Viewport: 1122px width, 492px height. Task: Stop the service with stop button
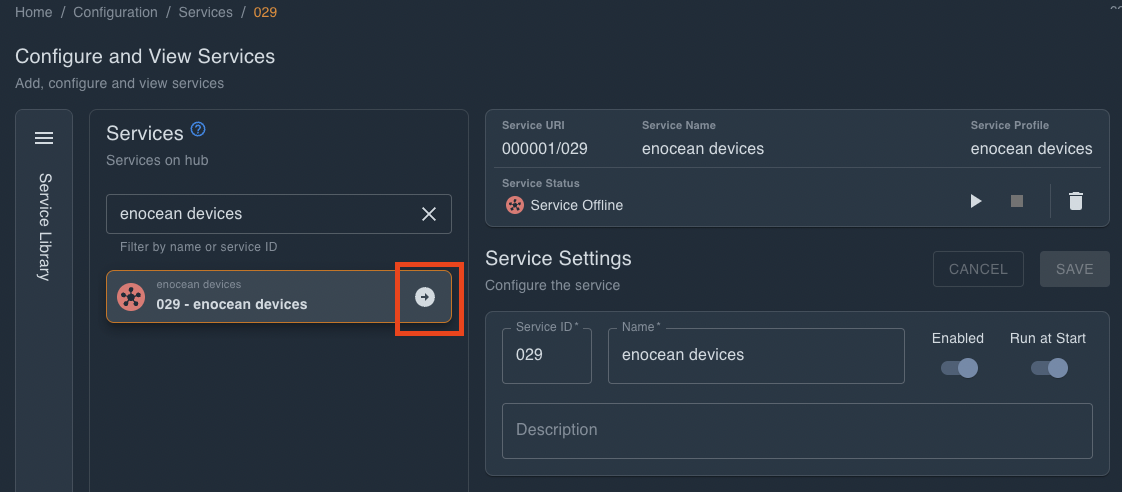tap(1017, 201)
